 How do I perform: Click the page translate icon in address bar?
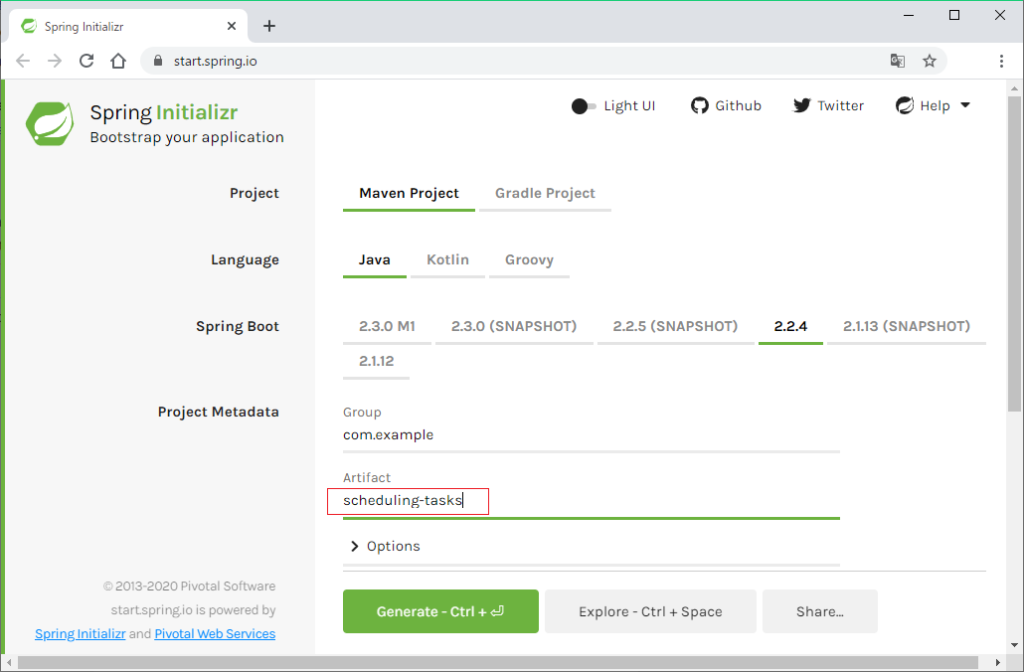pyautogui.click(x=897, y=60)
